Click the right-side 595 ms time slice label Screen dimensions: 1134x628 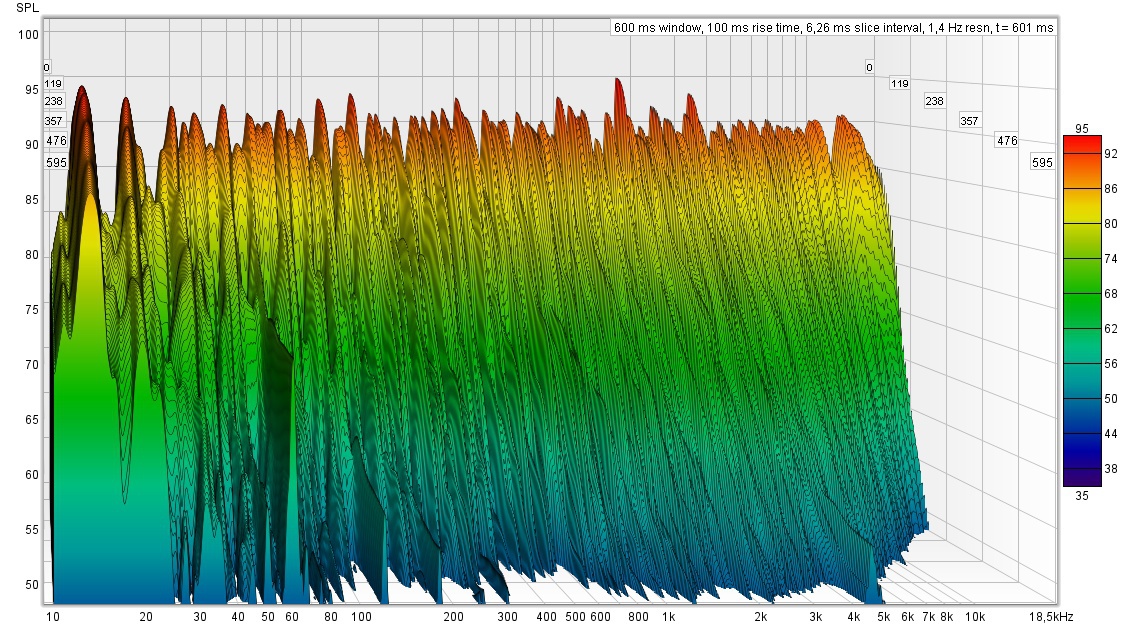click(1042, 162)
